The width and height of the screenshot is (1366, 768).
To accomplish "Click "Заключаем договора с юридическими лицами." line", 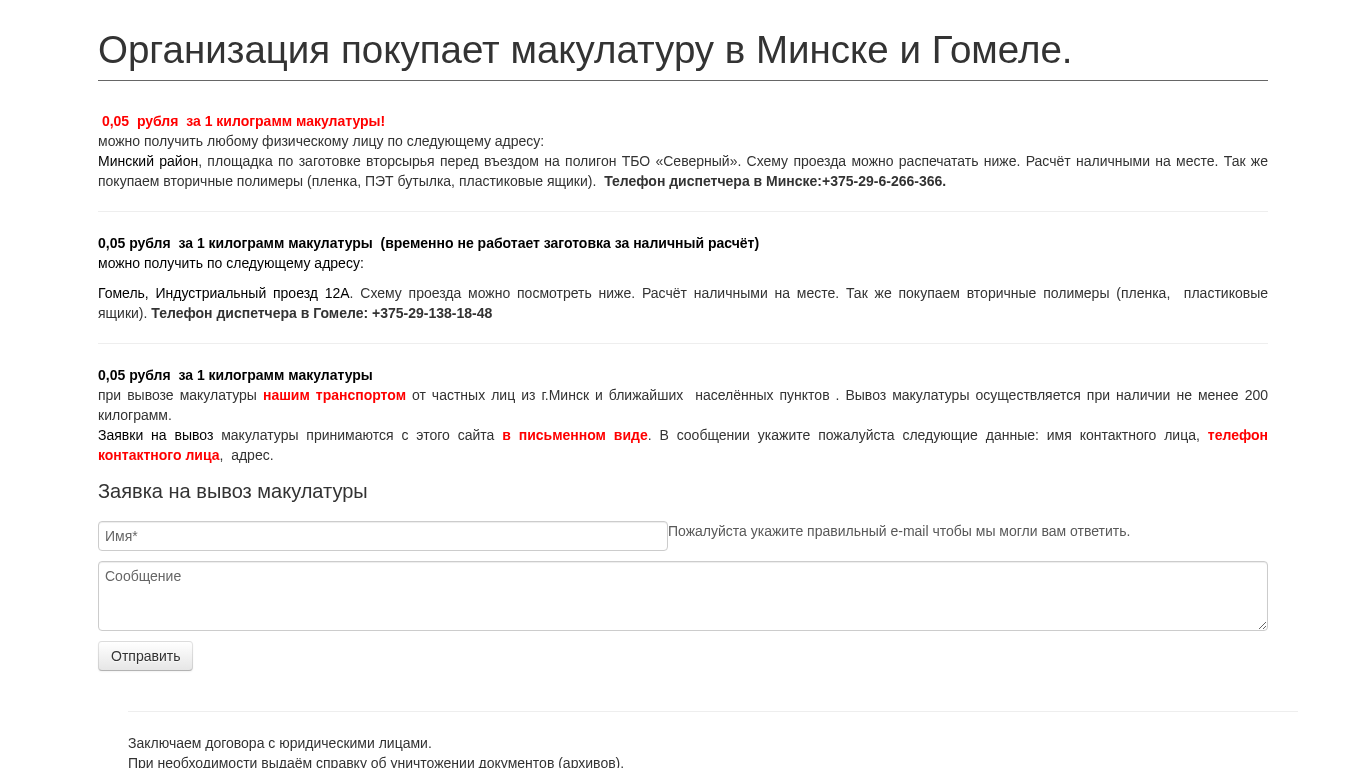I will (x=280, y=743).
